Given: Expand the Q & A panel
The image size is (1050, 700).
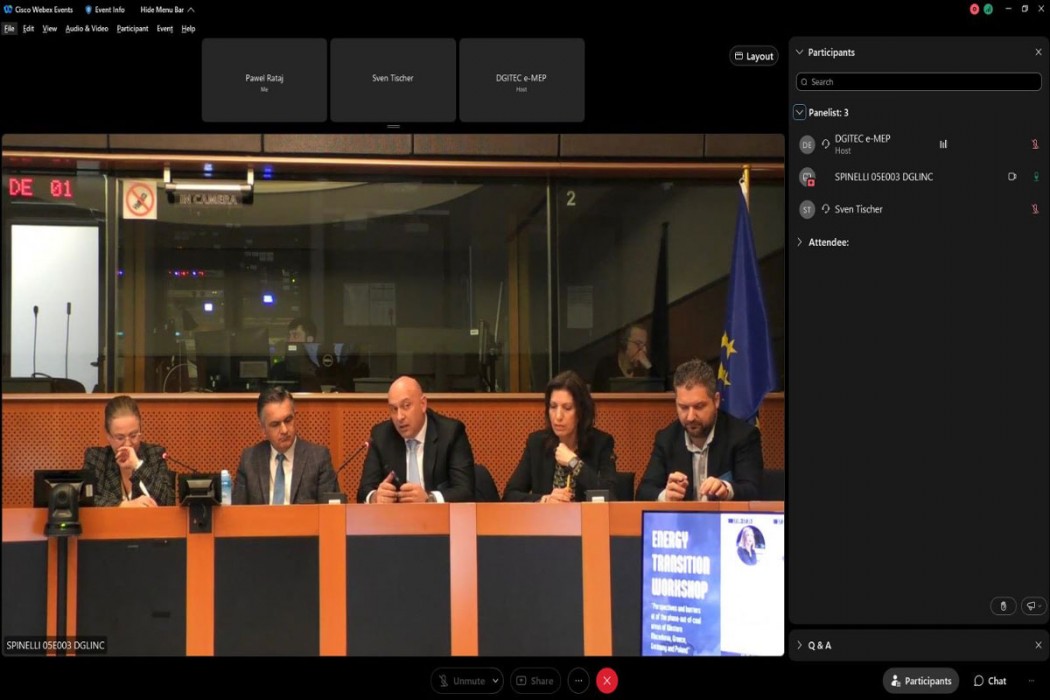Looking at the screenshot, I should [800, 645].
